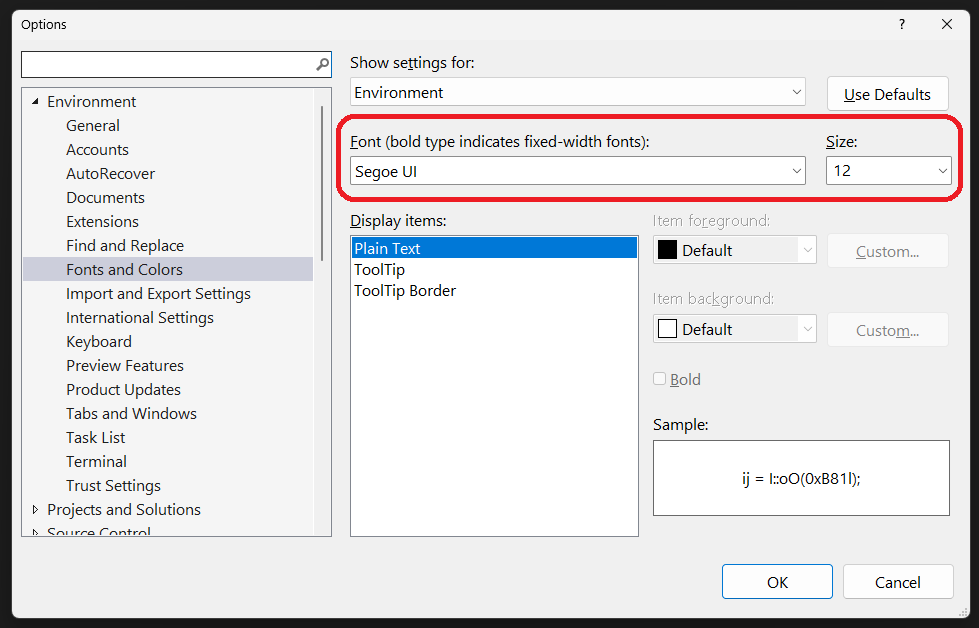Click the black Item foreground color swatch
Screen dimensions: 979x628
tap(667, 250)
